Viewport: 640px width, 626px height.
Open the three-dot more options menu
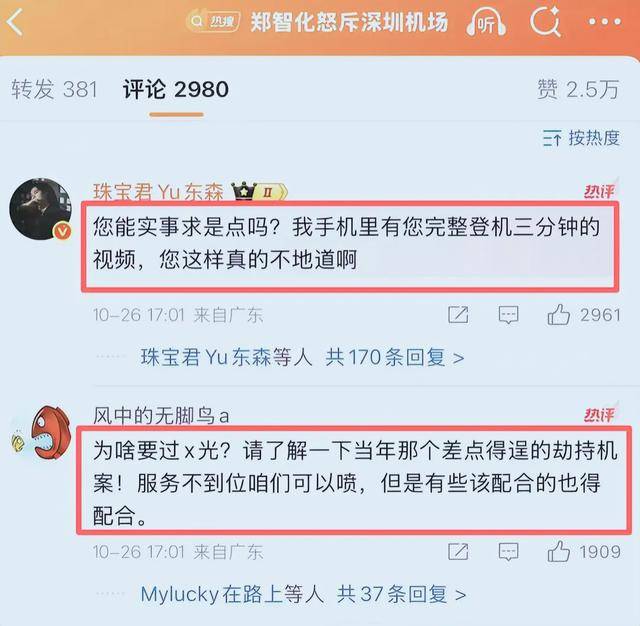(605, 22)
